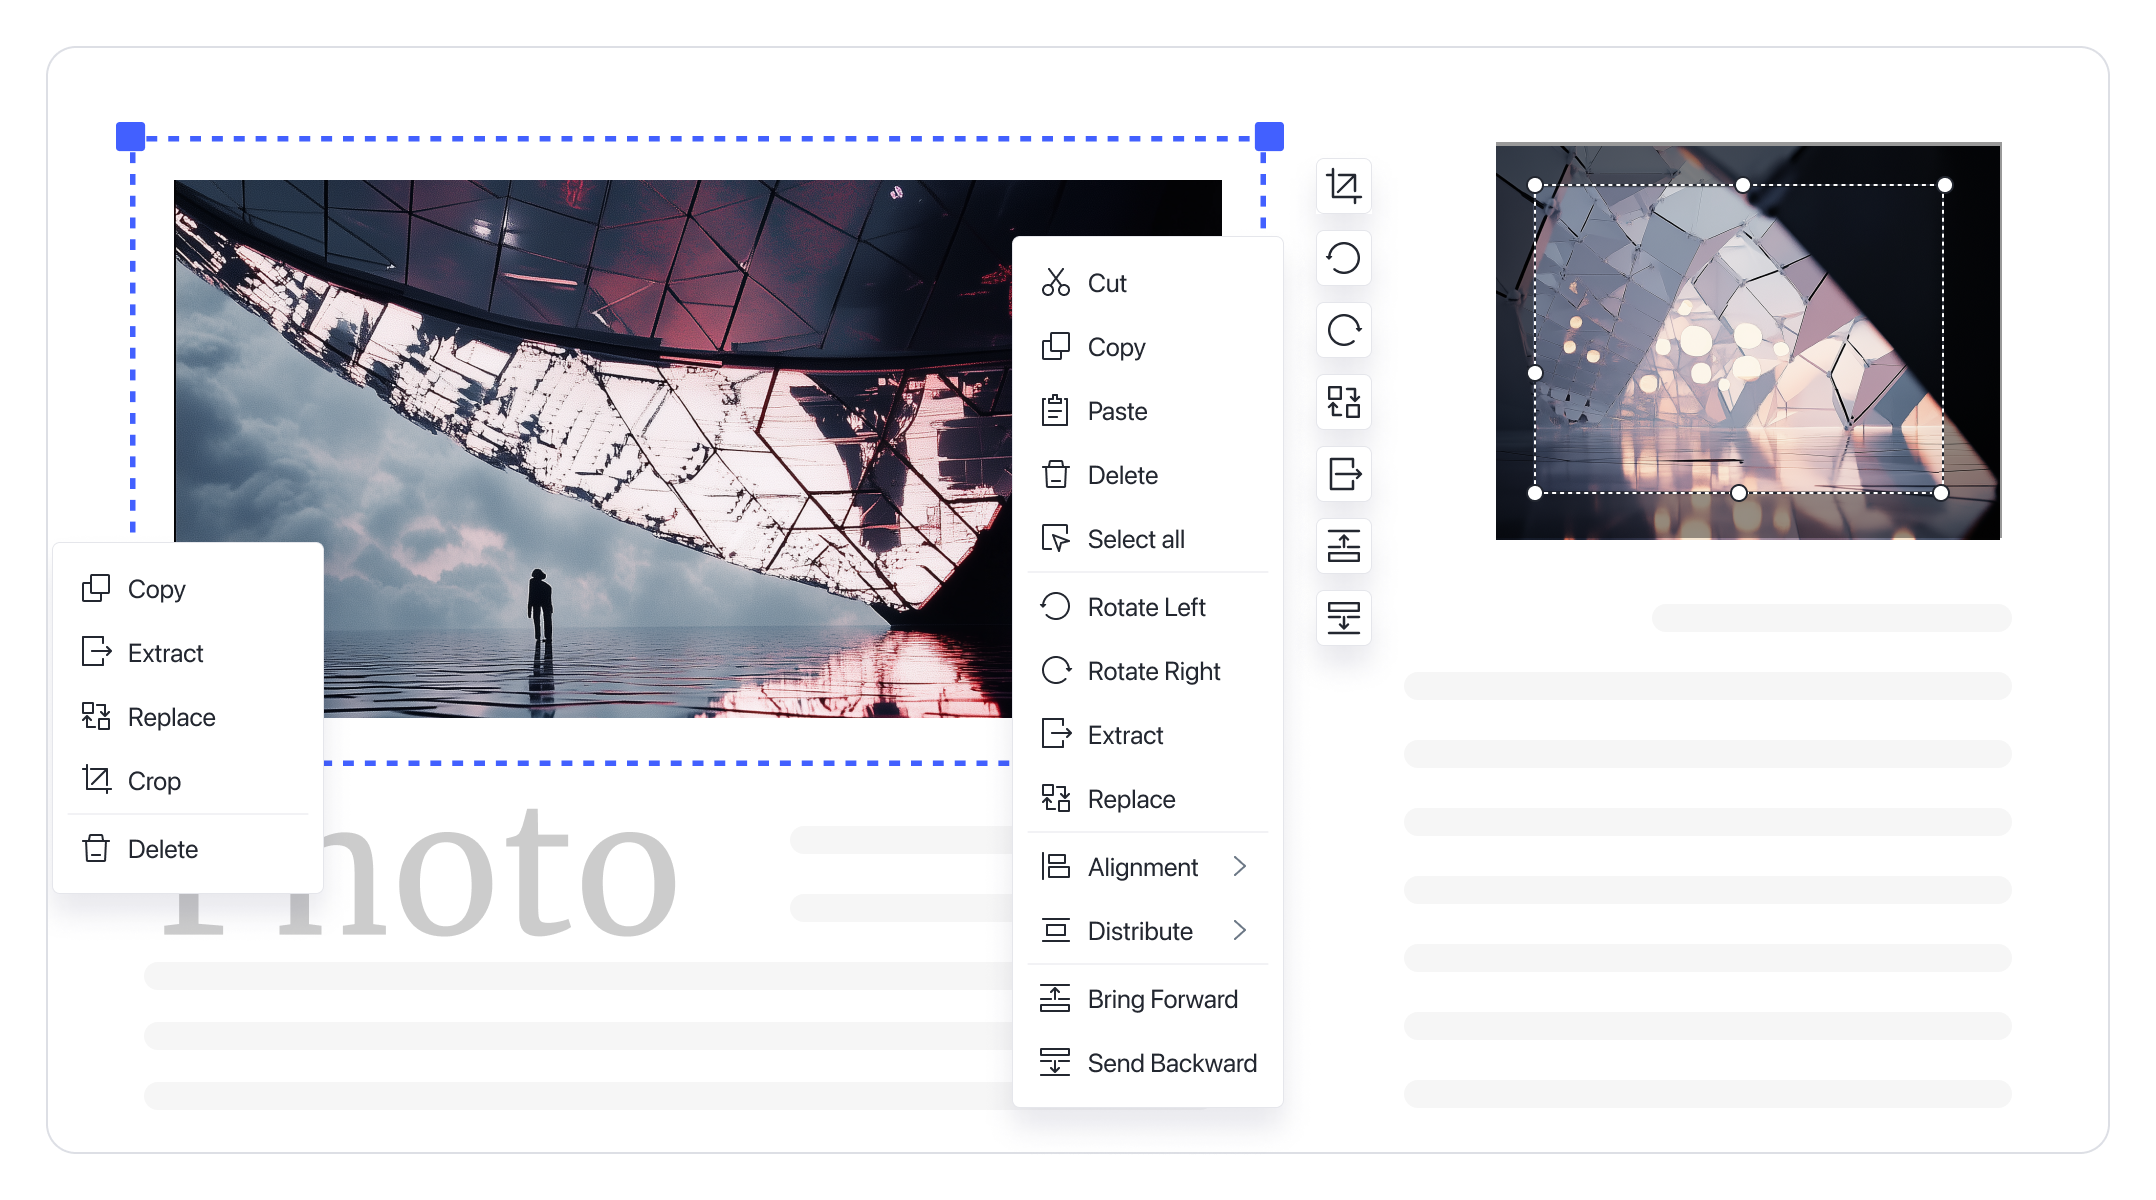Click the Paste button in right context menu
2156x1200 pixels.
click(1117, 411)
